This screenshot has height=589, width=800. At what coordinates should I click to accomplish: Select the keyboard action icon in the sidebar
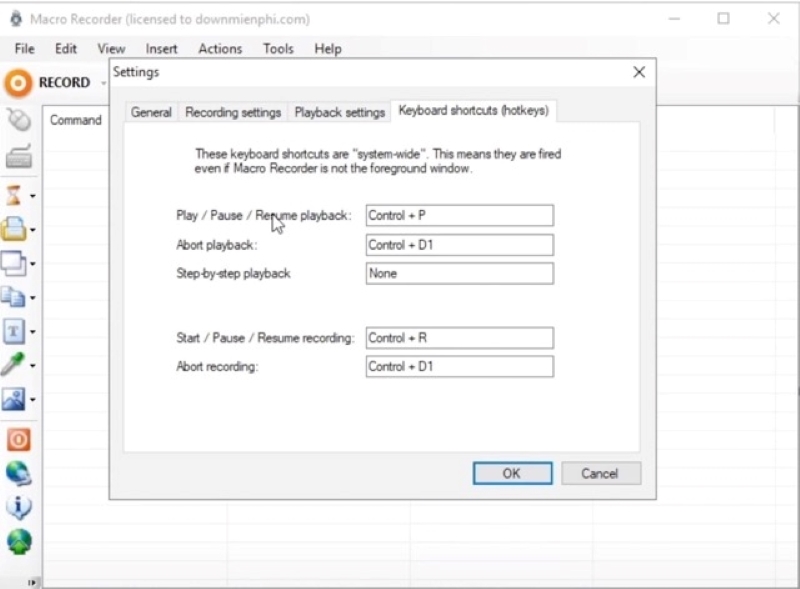tap(18, 157)
